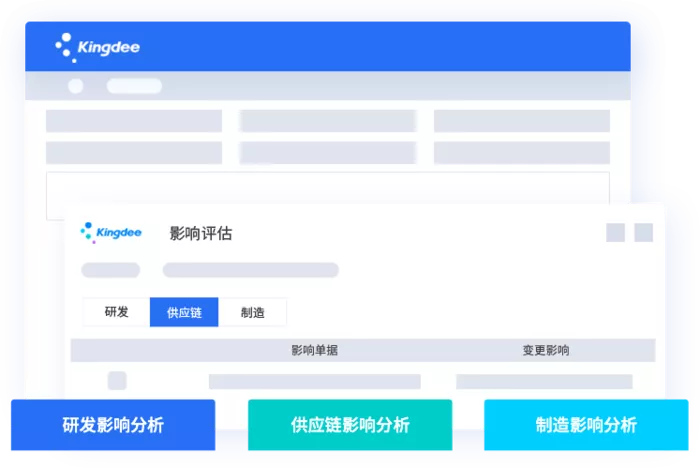Click the Kingdee logo in blue header

(x=97, y=47)
